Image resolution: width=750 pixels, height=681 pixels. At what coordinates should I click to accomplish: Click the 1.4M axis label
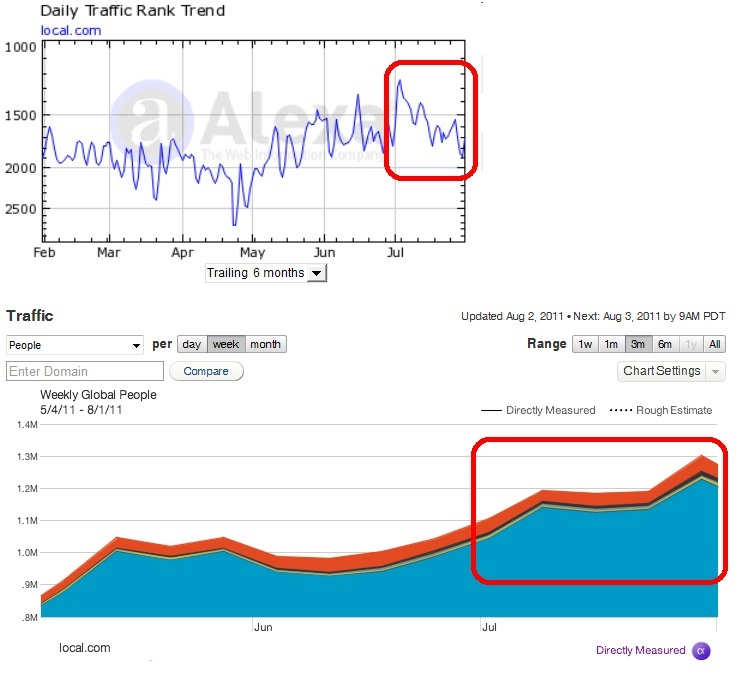coord(27,425)
